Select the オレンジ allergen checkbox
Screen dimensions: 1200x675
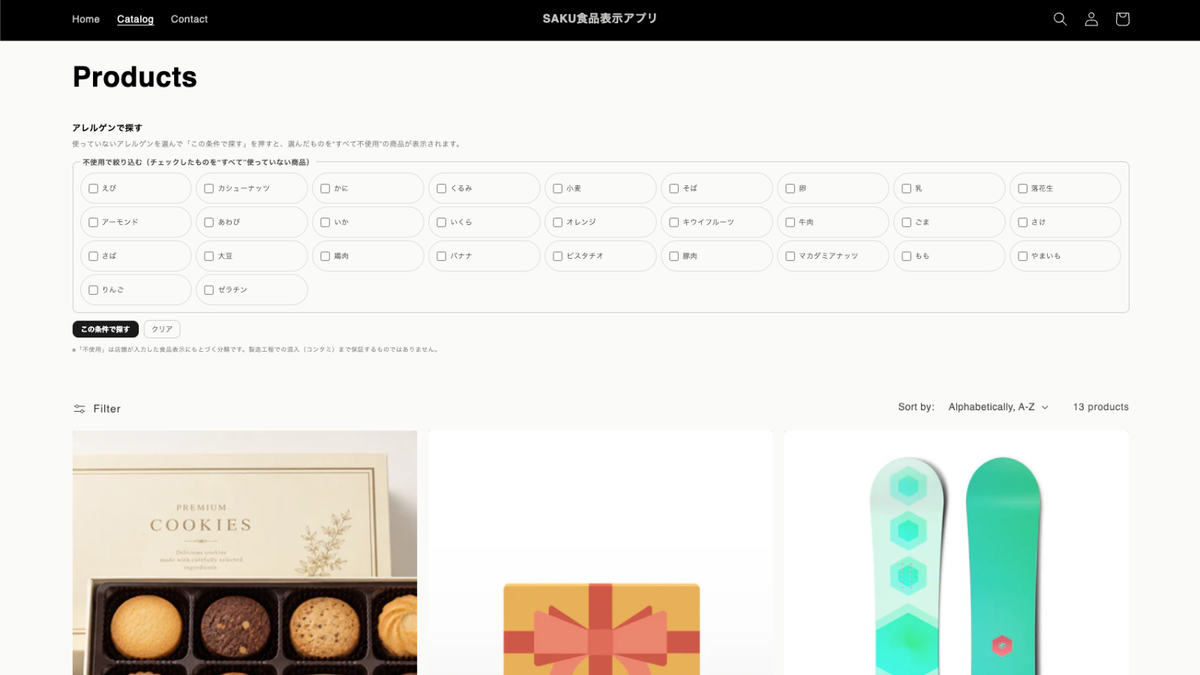pos(557,222)
